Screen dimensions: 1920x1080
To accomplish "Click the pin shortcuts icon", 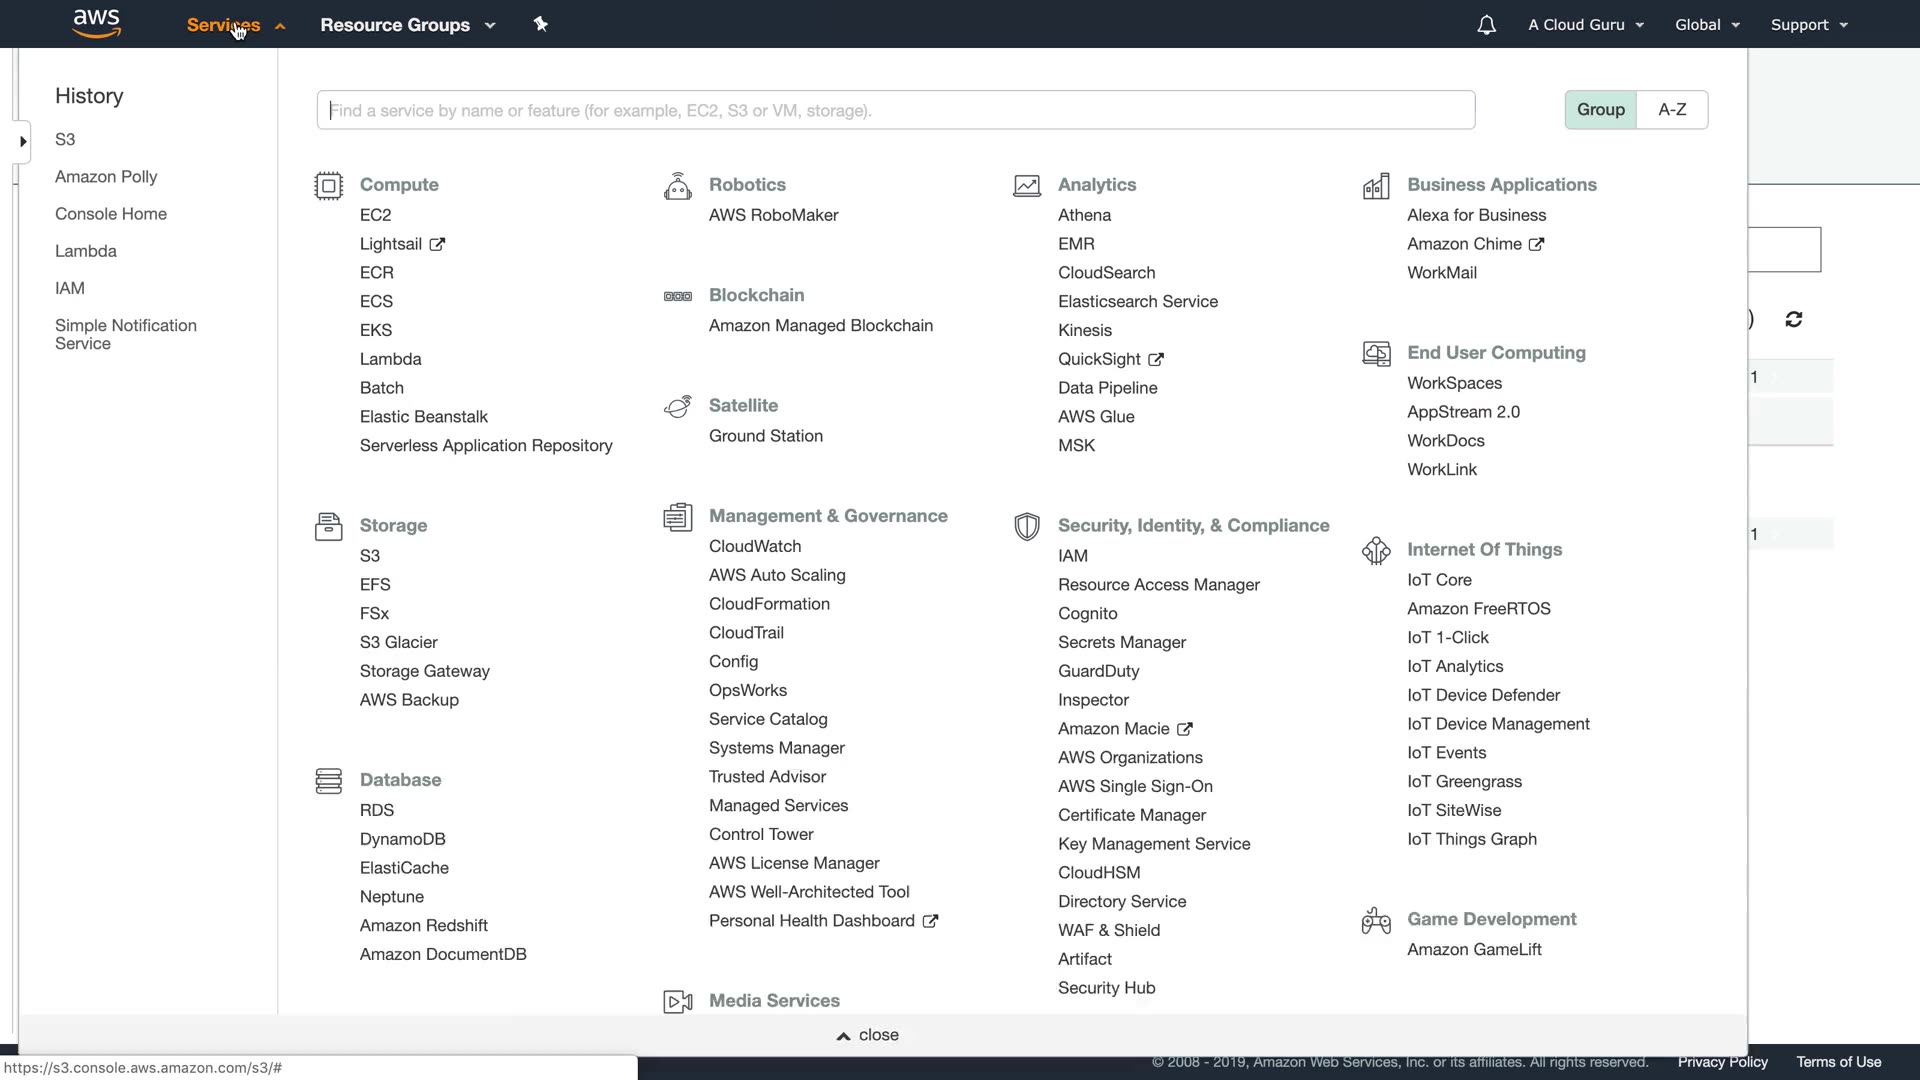I will [541, 24].
